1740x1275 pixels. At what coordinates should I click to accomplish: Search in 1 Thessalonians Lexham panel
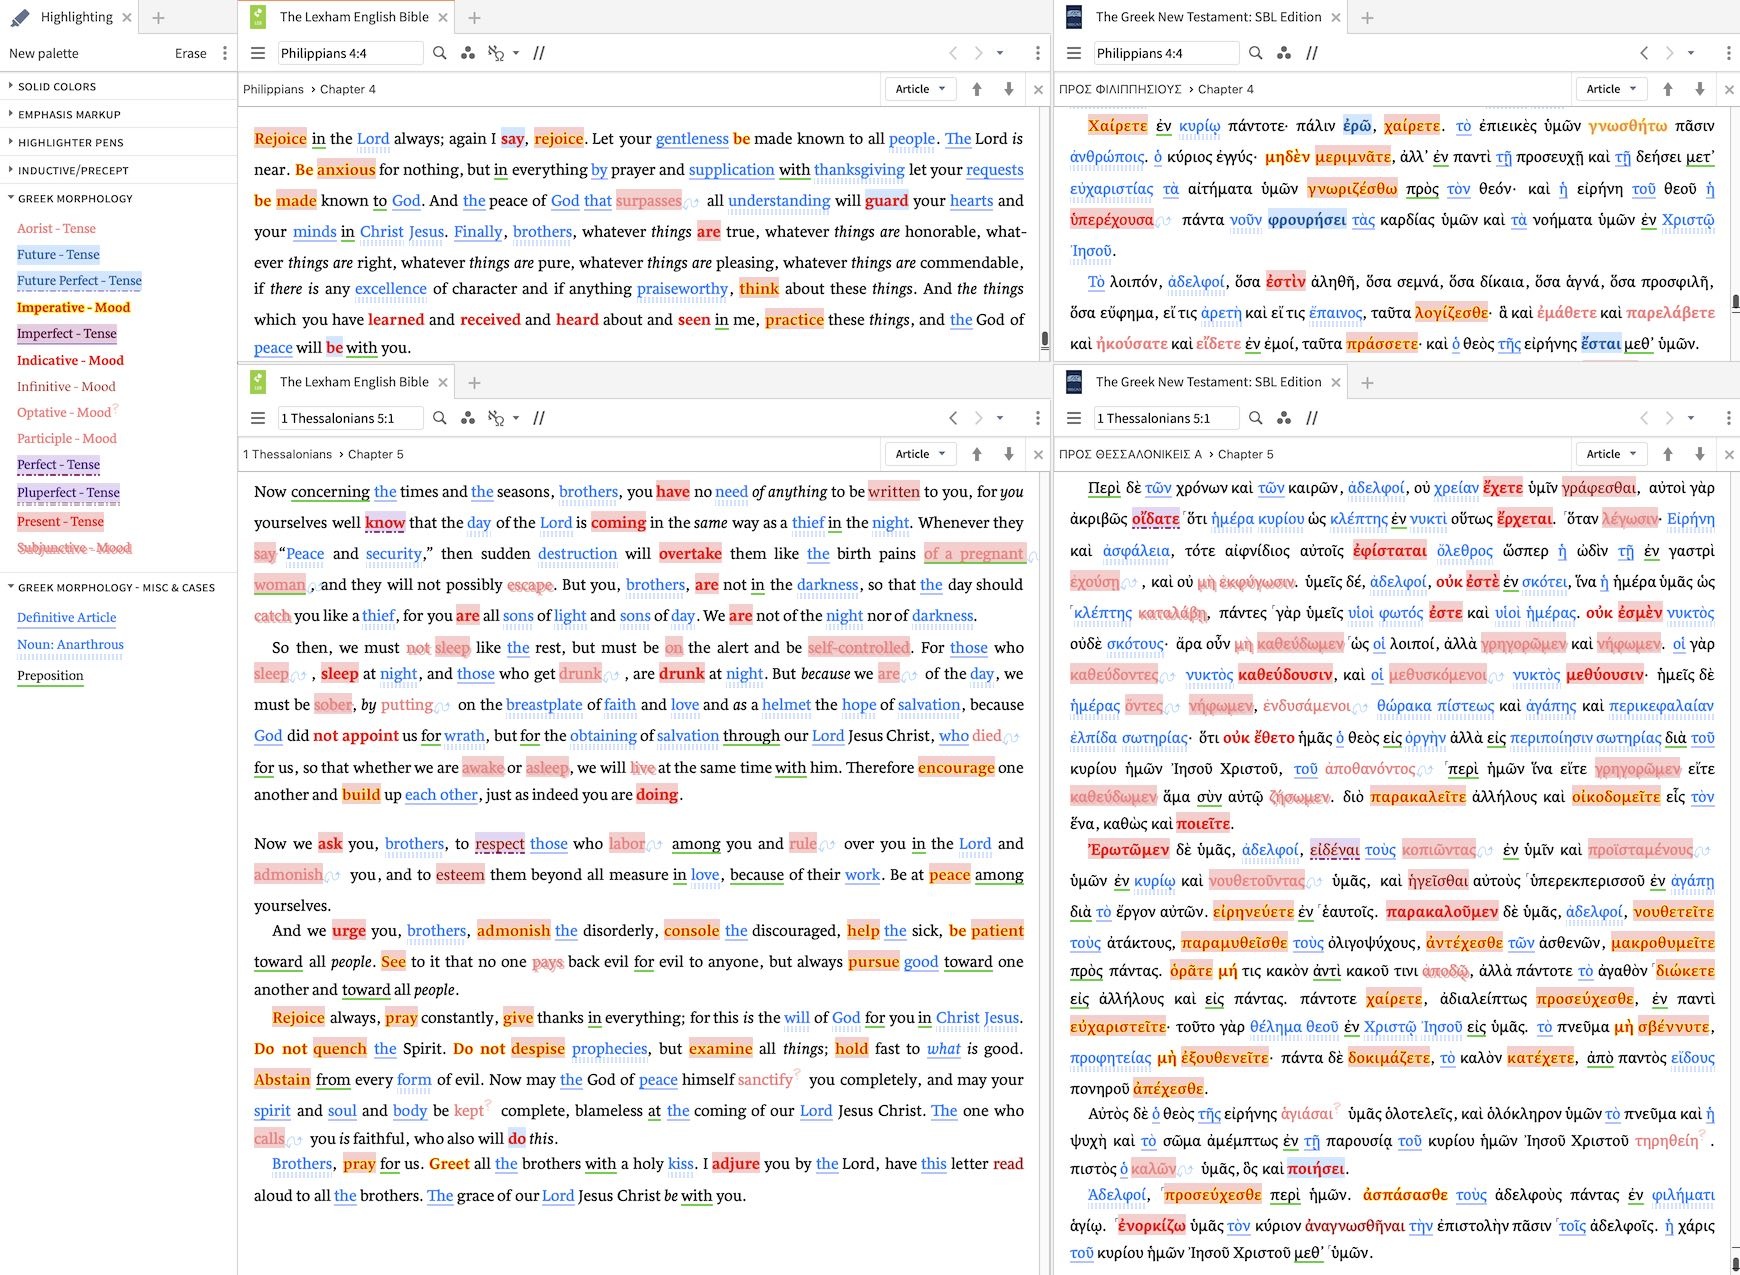click(439, 418)
